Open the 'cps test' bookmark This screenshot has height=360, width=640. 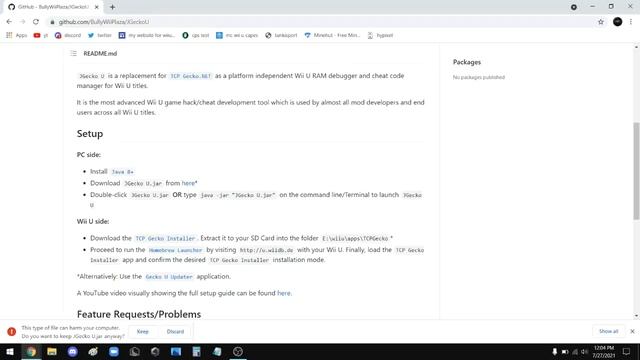(x=196, y=36)
